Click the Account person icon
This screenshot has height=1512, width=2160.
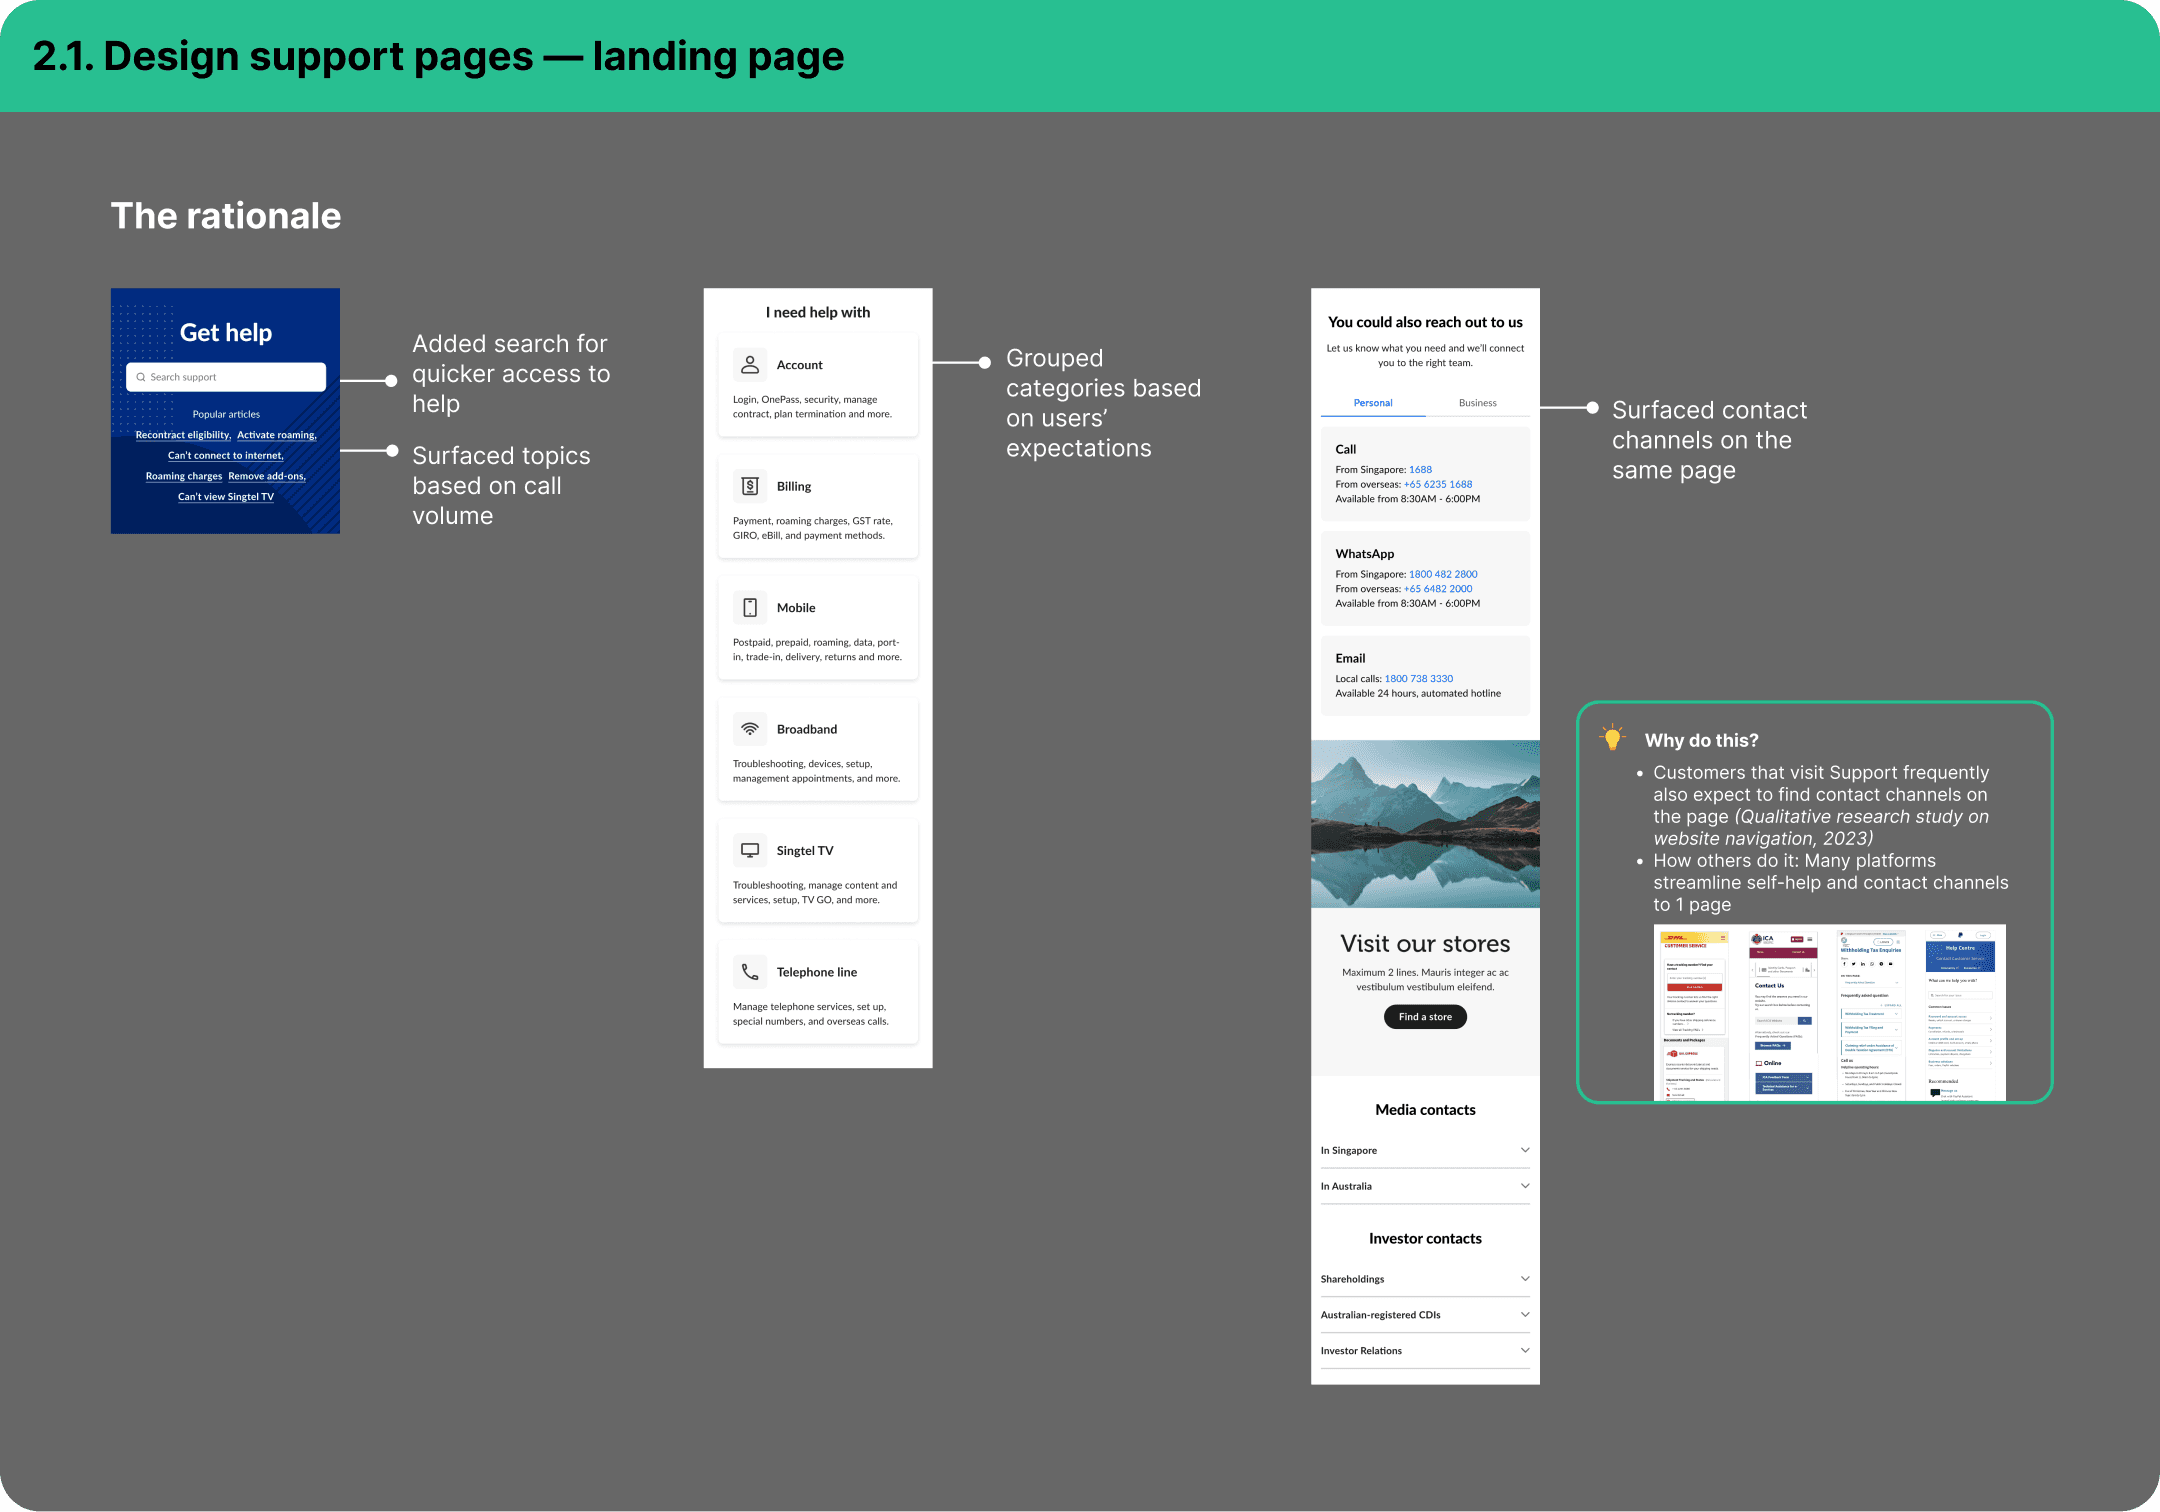[x=749, y=365]
